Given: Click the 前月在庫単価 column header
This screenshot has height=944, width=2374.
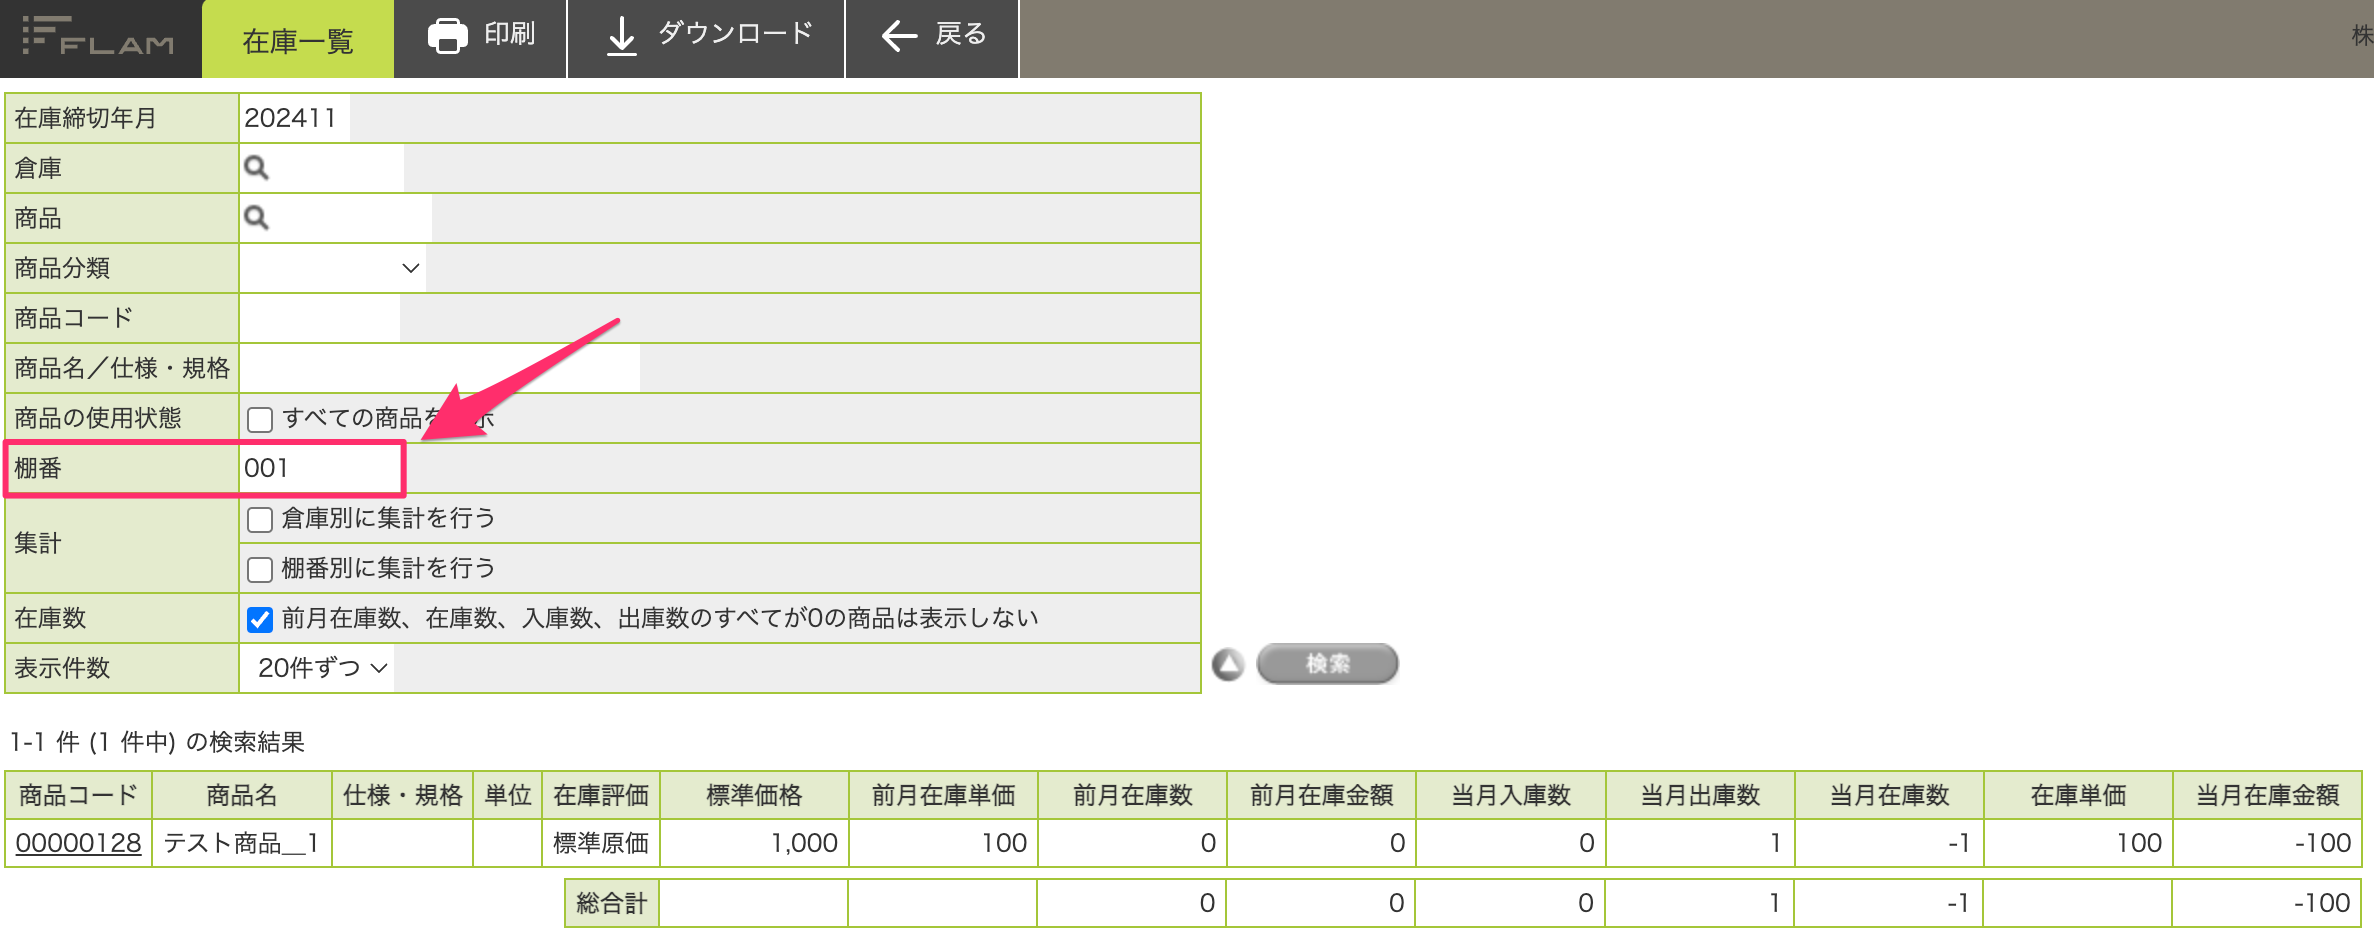Looking at the screenshot, I should (x=943, y=795).
